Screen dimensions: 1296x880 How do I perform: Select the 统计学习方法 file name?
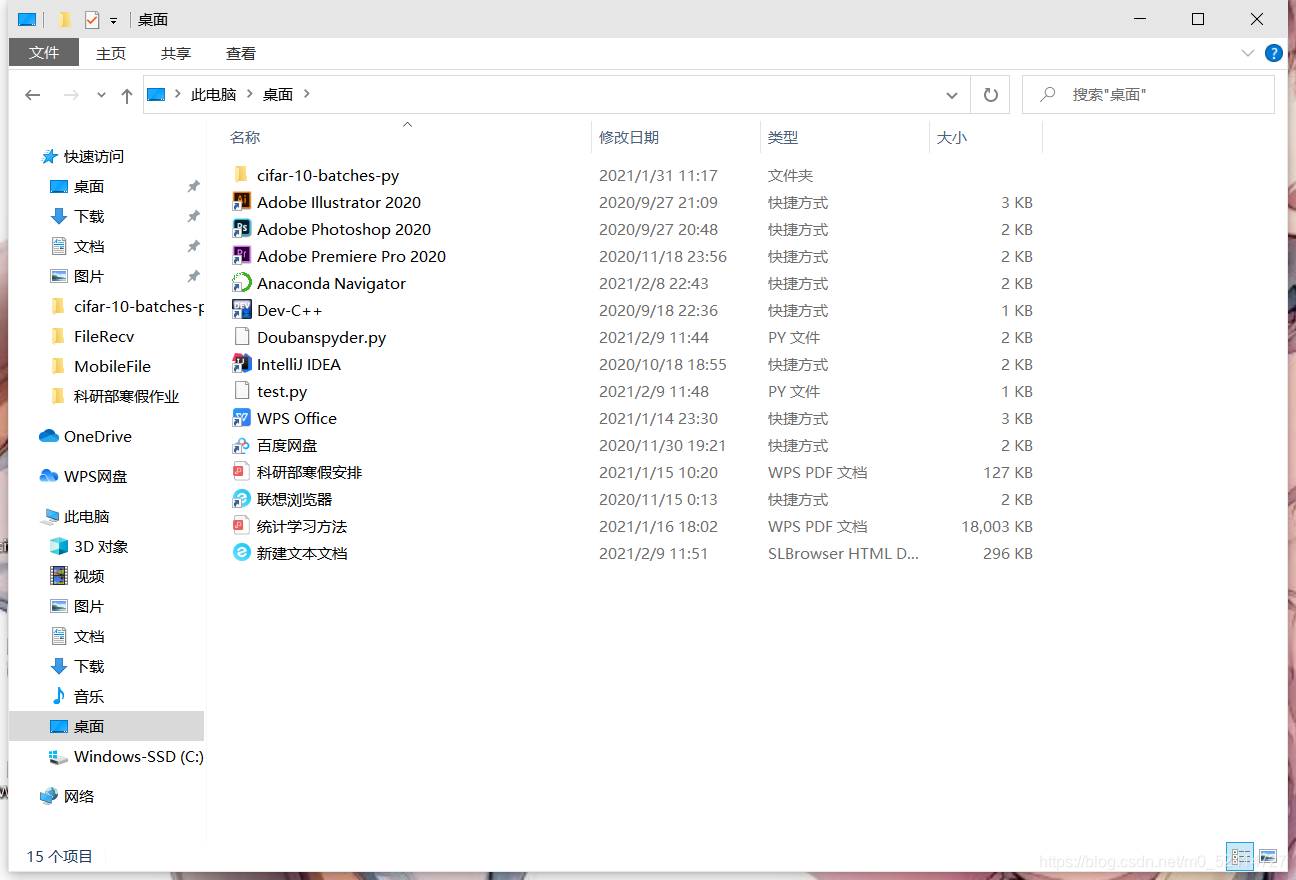[302, 526]
